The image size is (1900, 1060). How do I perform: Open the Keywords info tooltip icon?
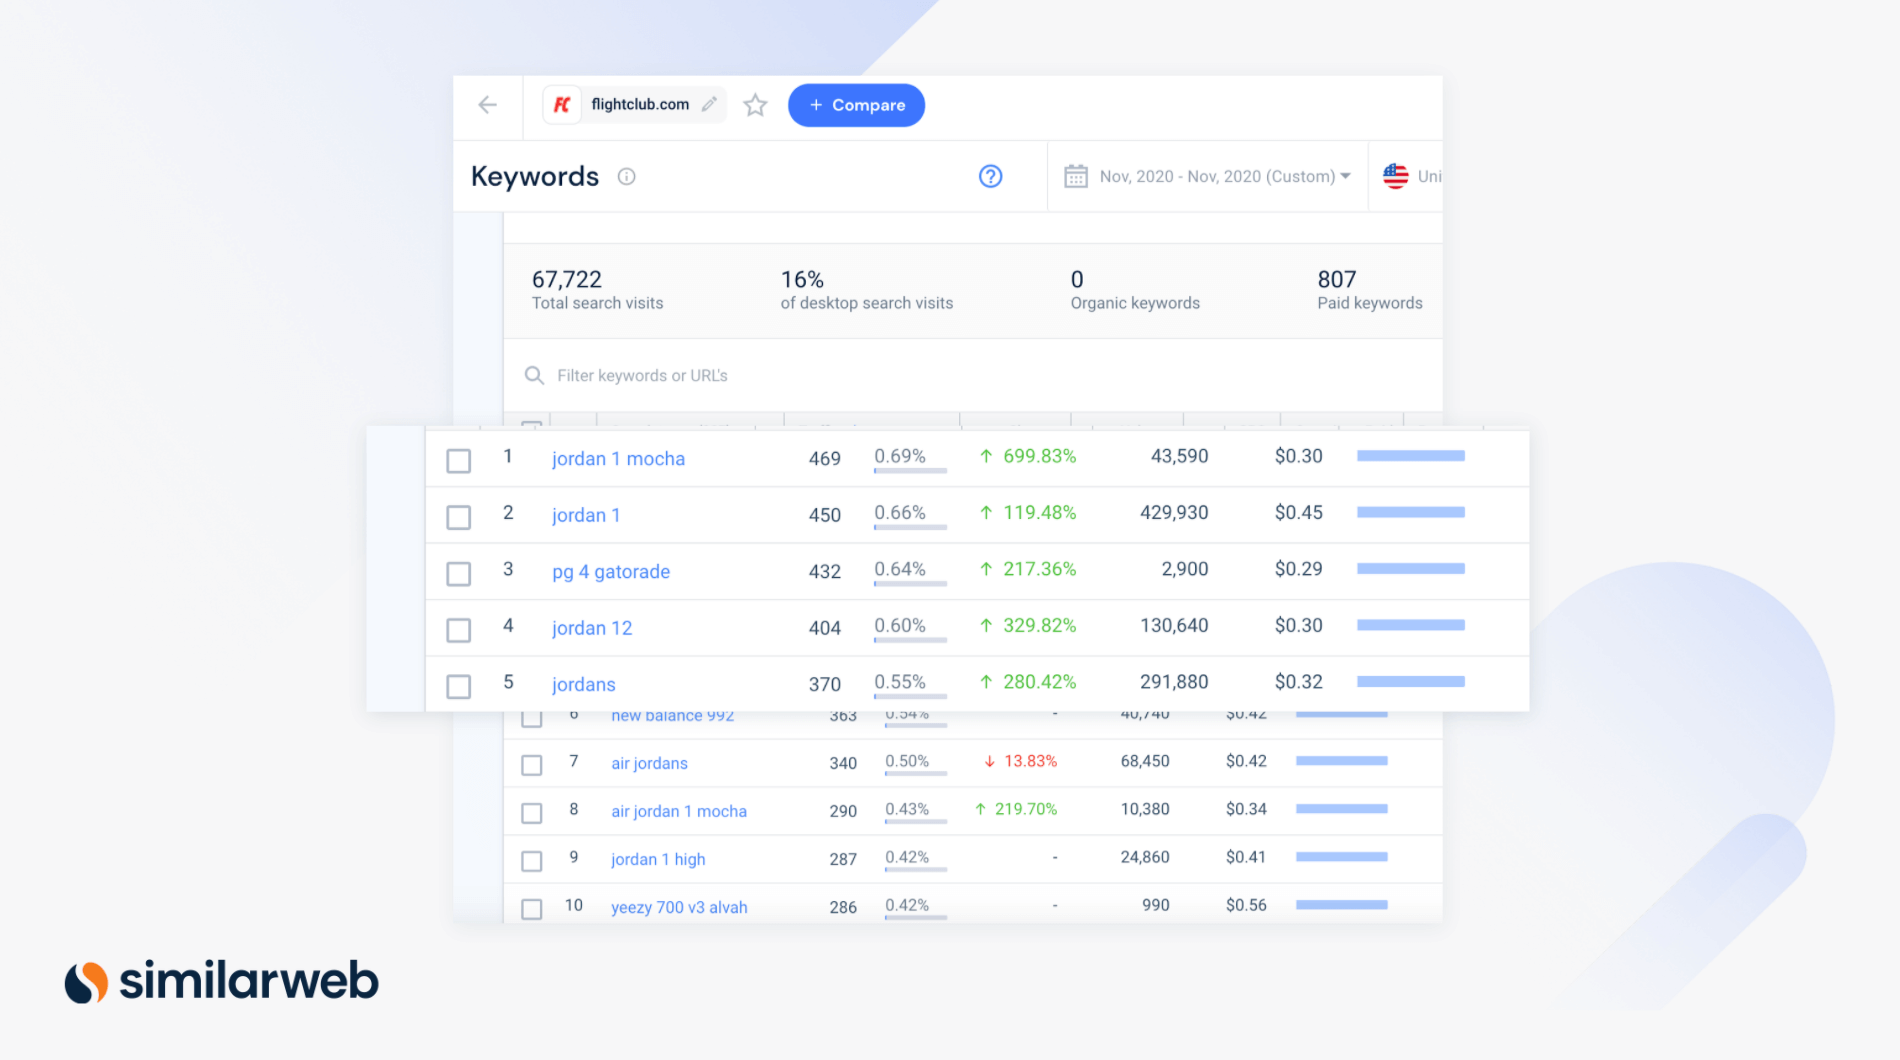627,177
